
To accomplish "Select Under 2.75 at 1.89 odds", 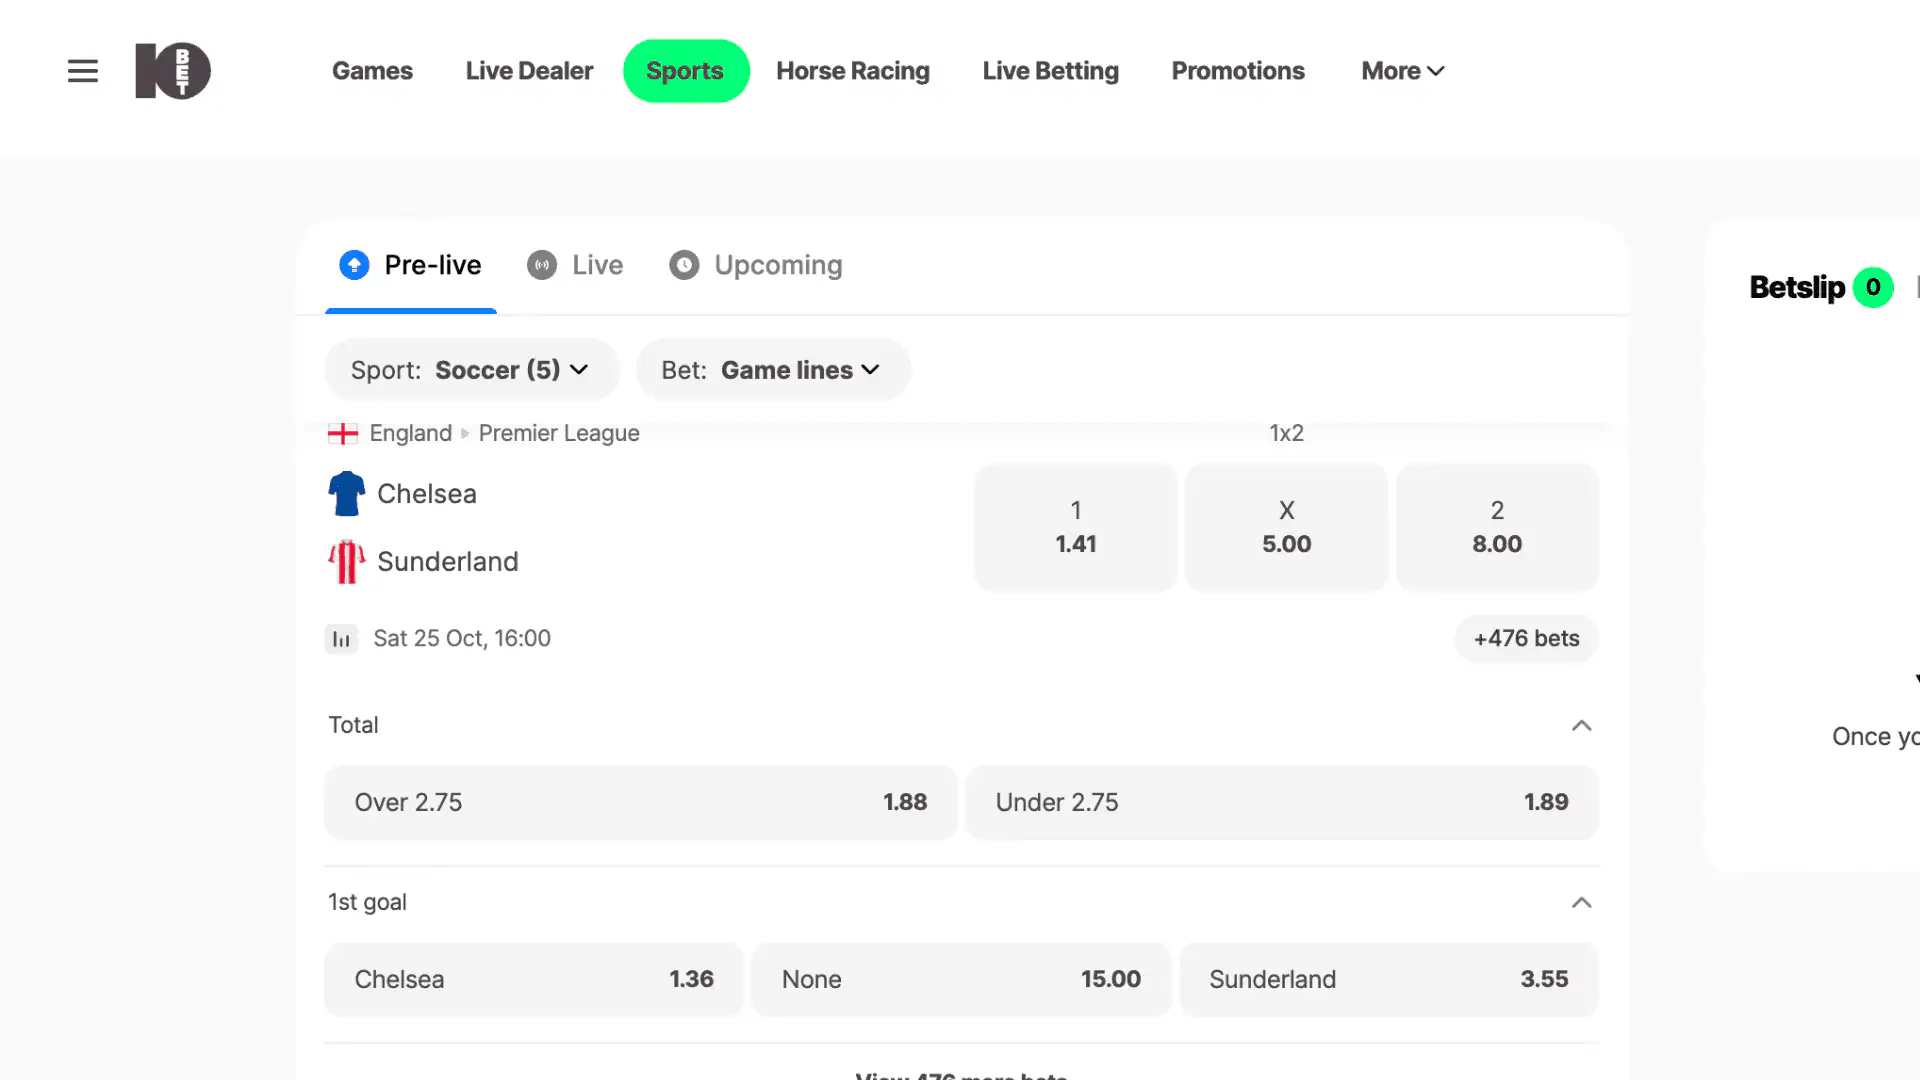I will click(x=1281, y=802).
